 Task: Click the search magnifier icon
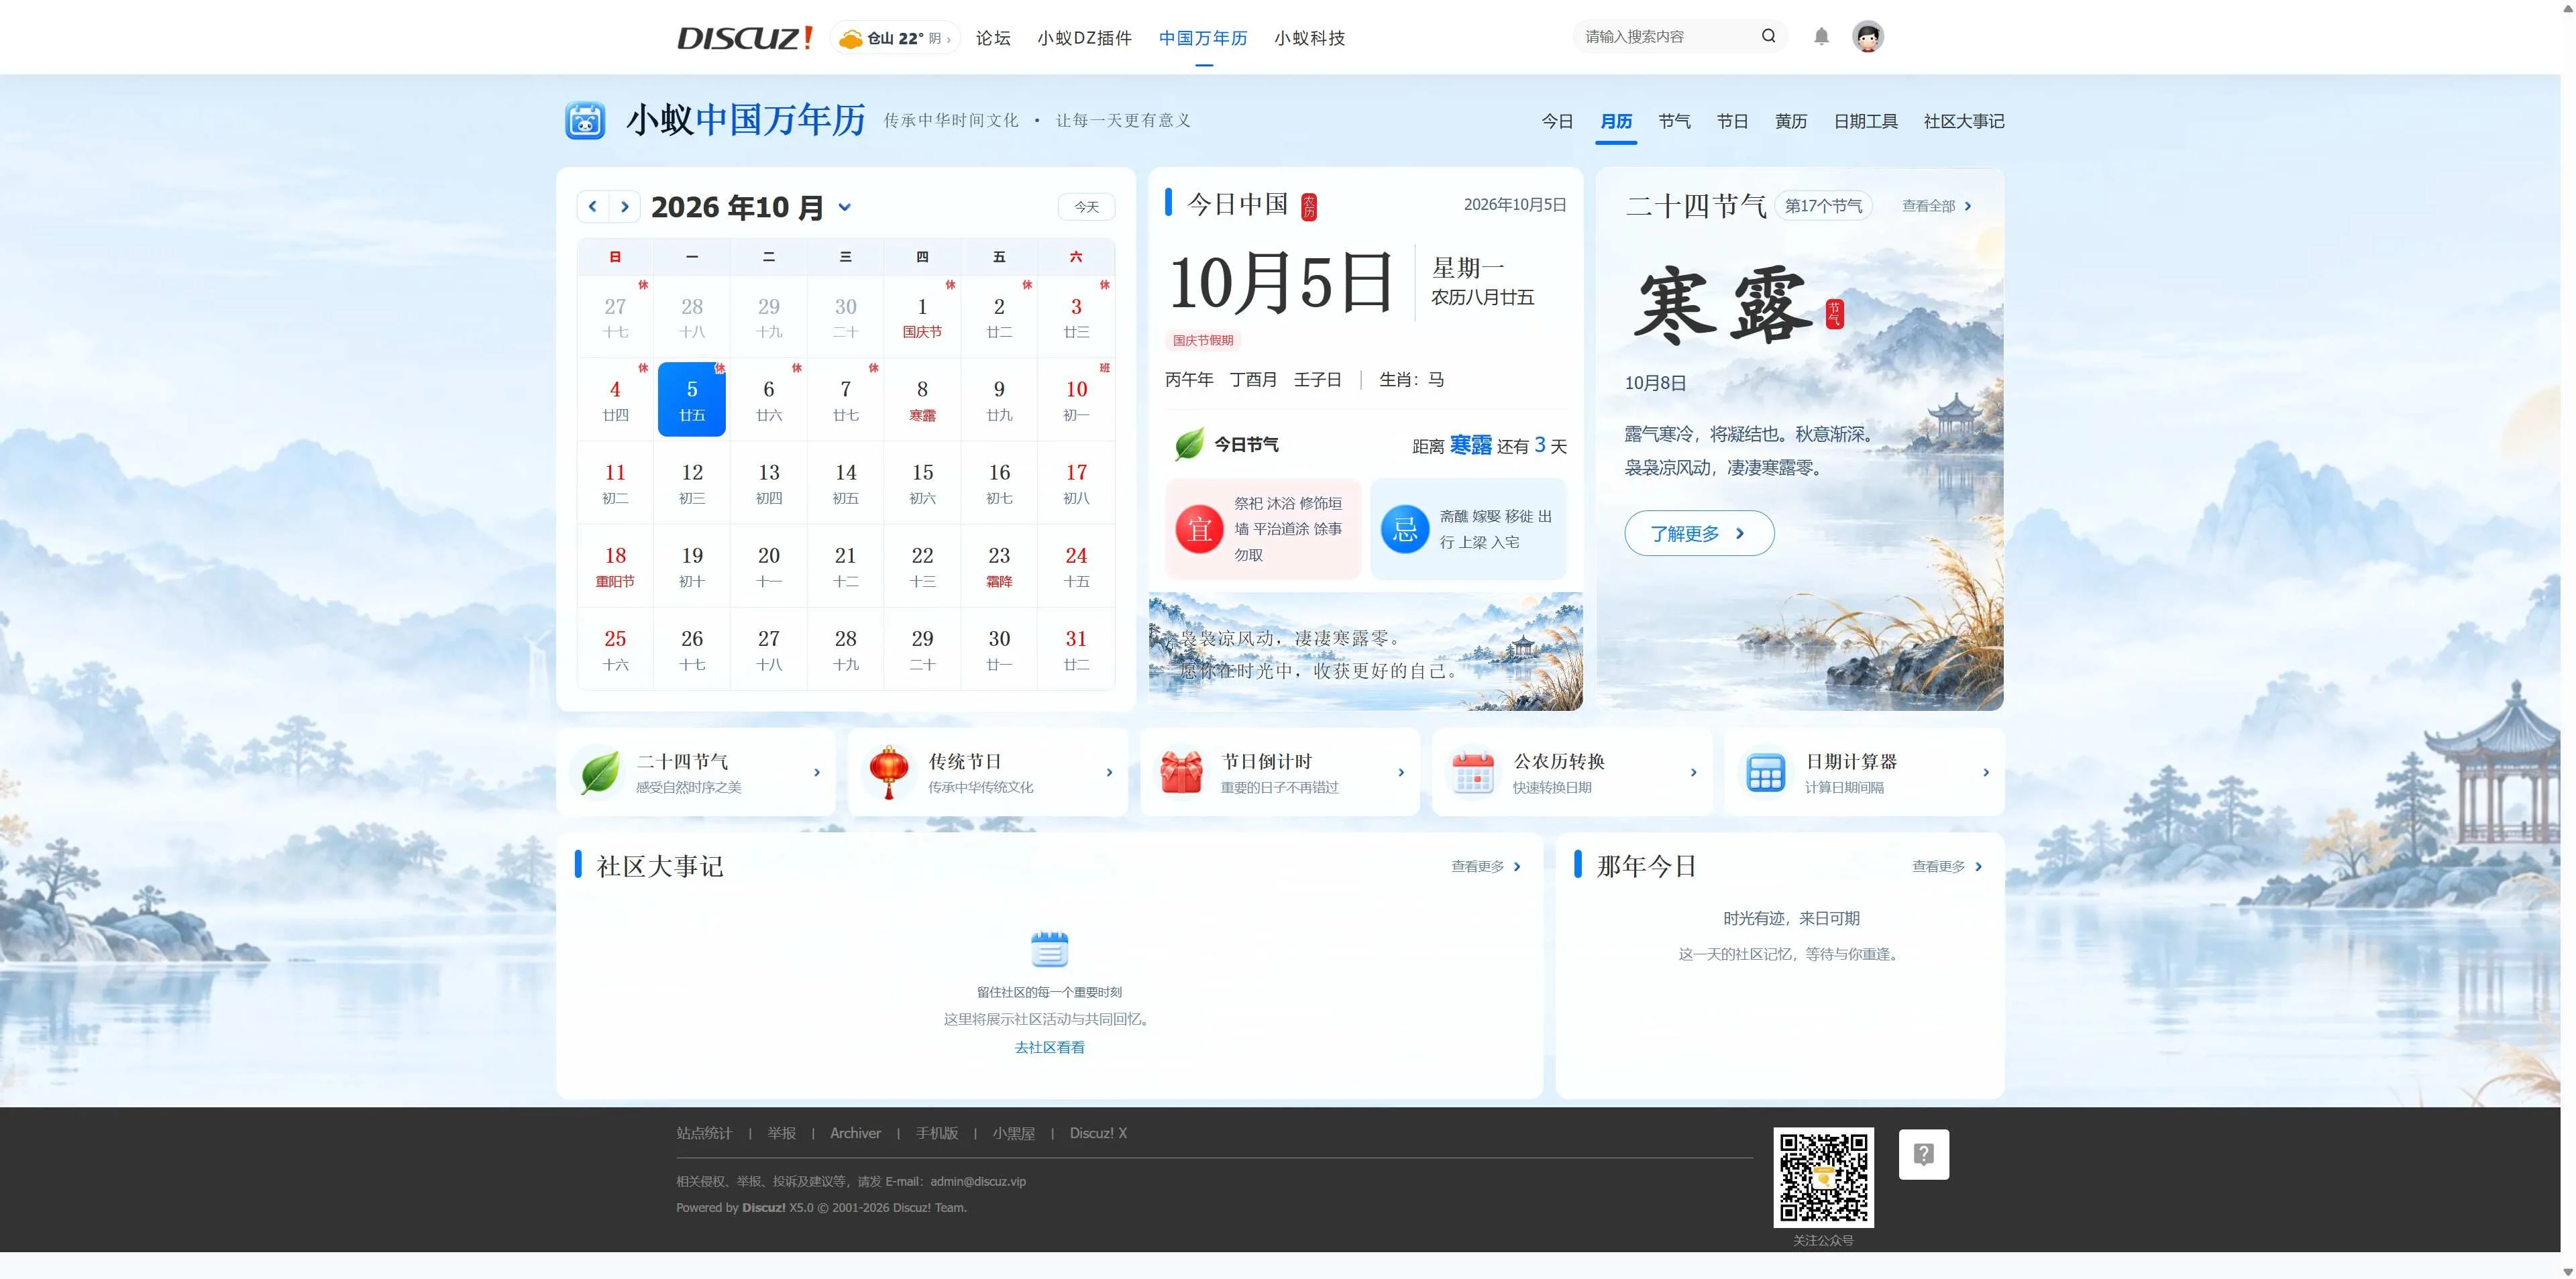tap(1768, 36)
